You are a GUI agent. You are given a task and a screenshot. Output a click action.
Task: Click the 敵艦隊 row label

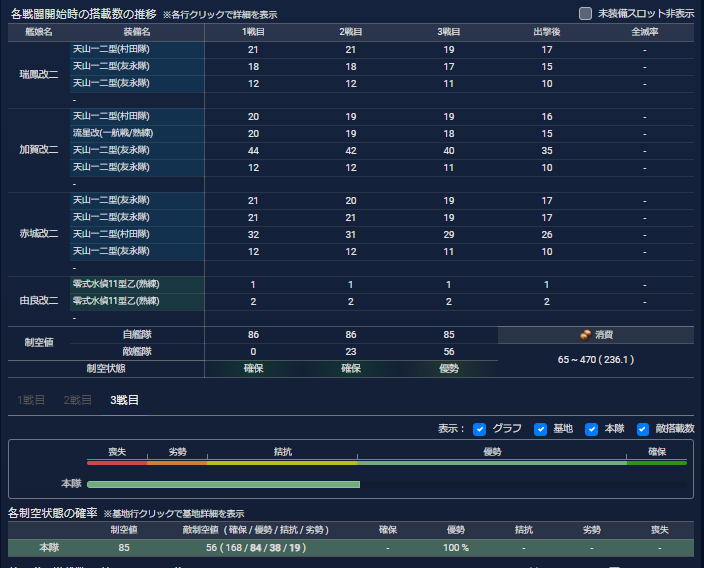(137, 352)
